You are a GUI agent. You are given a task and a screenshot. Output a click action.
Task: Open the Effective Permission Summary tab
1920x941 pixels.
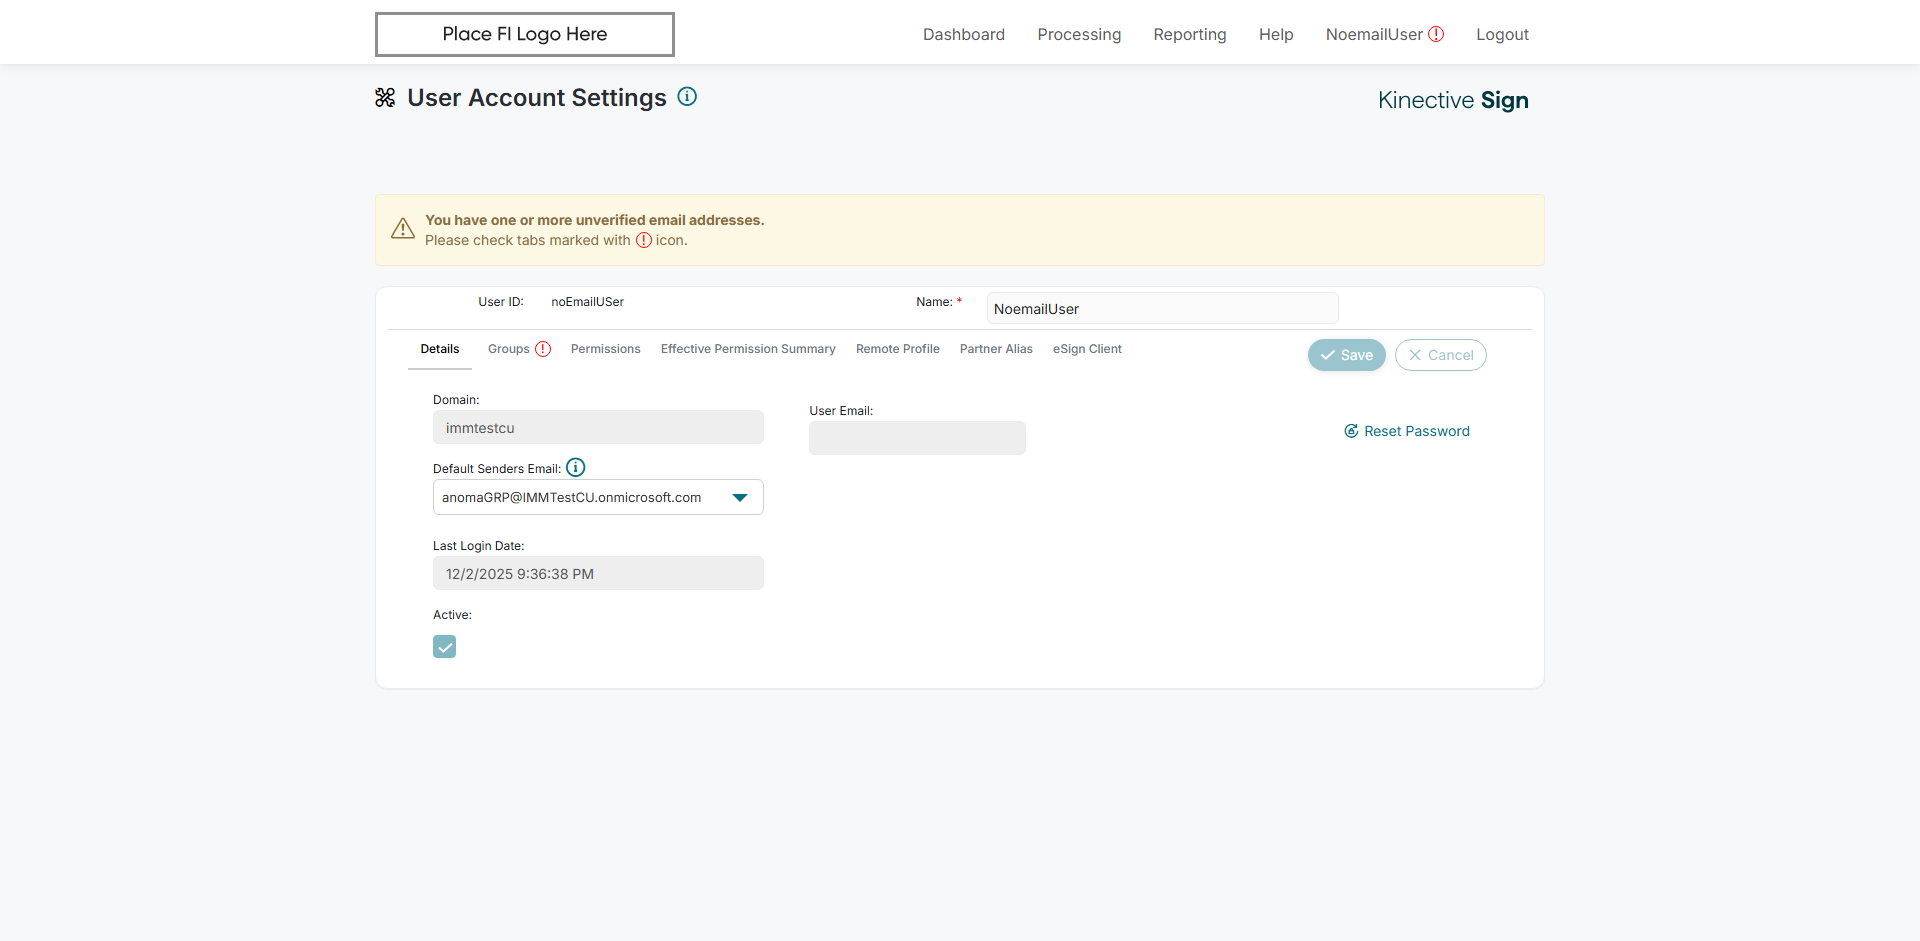tap(748, 349)
